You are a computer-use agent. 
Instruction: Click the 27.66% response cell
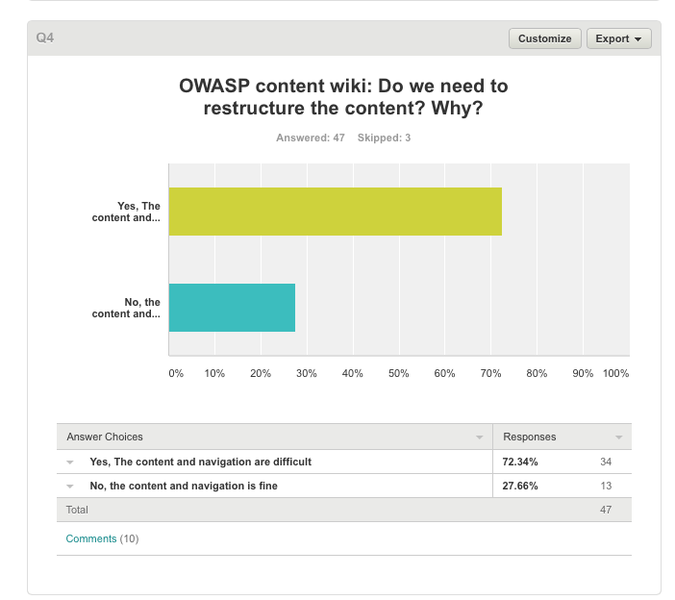[520, 486]
